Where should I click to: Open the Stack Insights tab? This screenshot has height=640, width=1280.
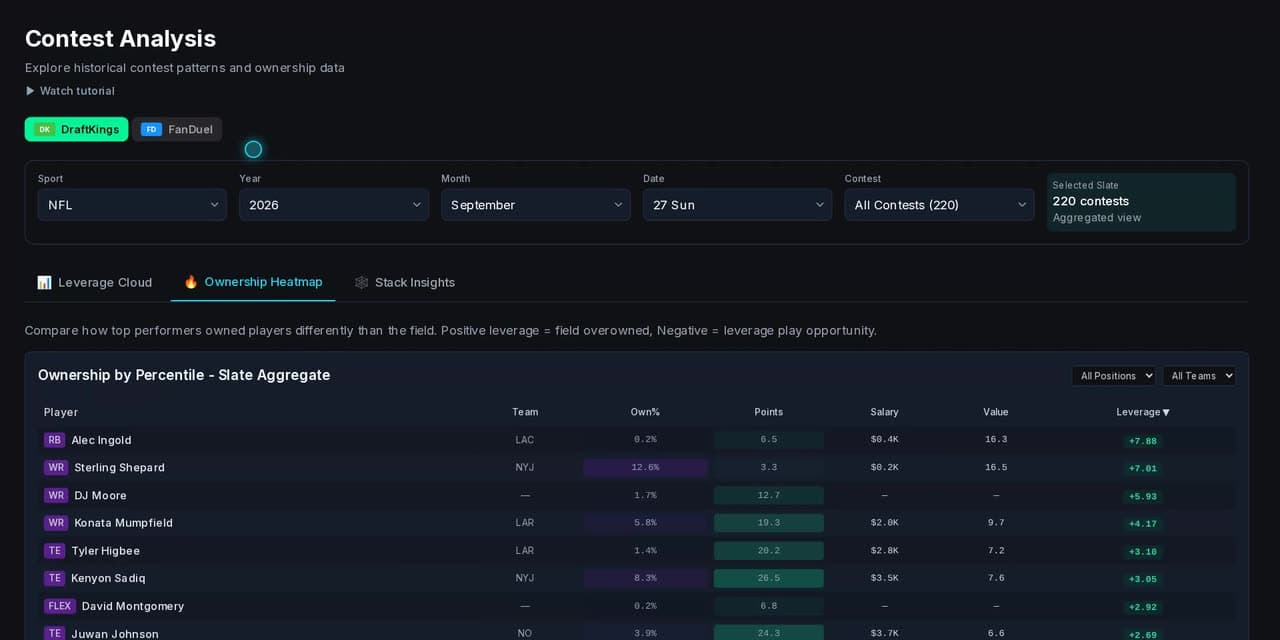[x=405, y=282]
